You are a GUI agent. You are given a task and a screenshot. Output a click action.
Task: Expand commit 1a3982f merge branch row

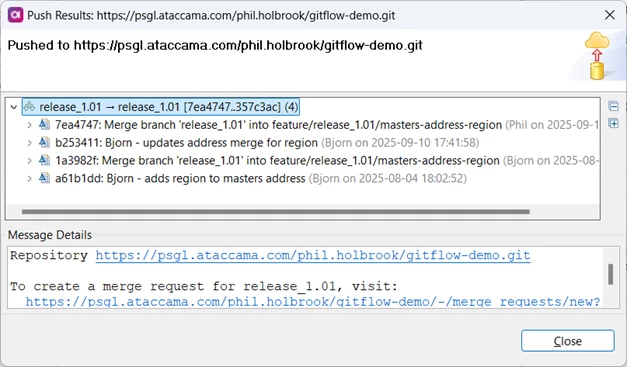29,160
